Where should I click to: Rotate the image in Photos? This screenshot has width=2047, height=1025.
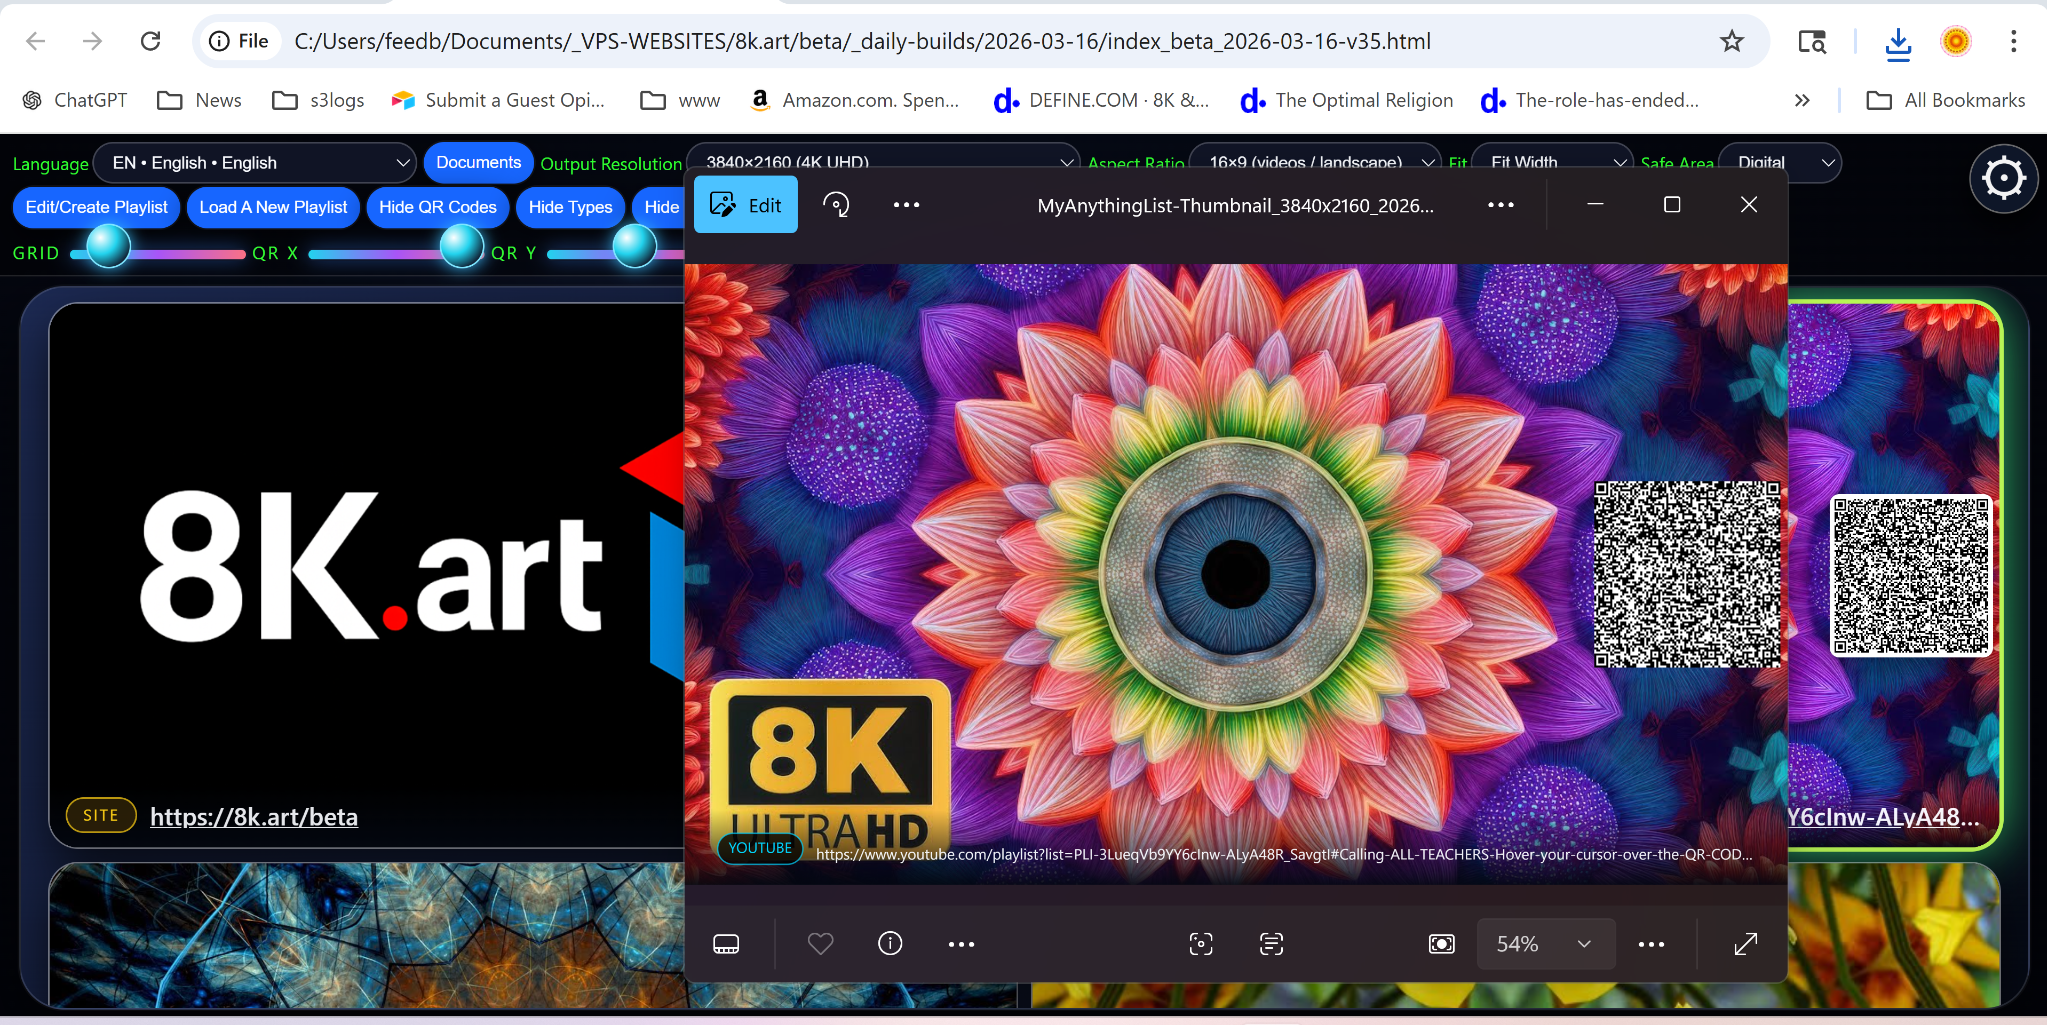836,205
